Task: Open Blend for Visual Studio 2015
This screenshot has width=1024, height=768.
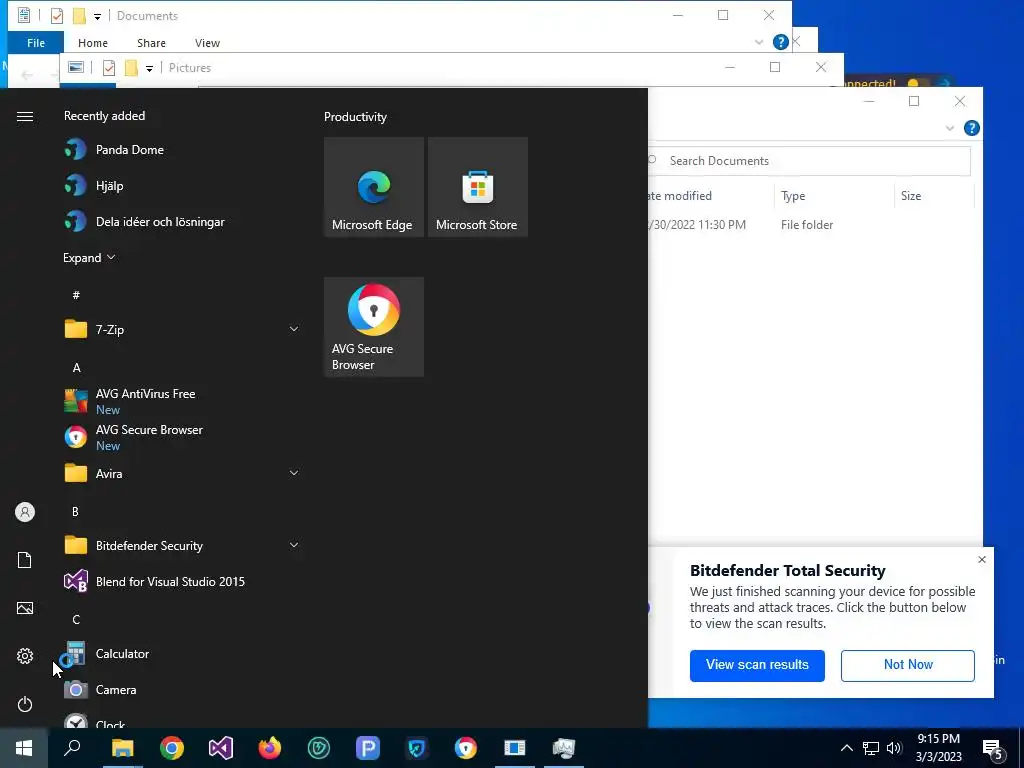Action: point(183,581)
